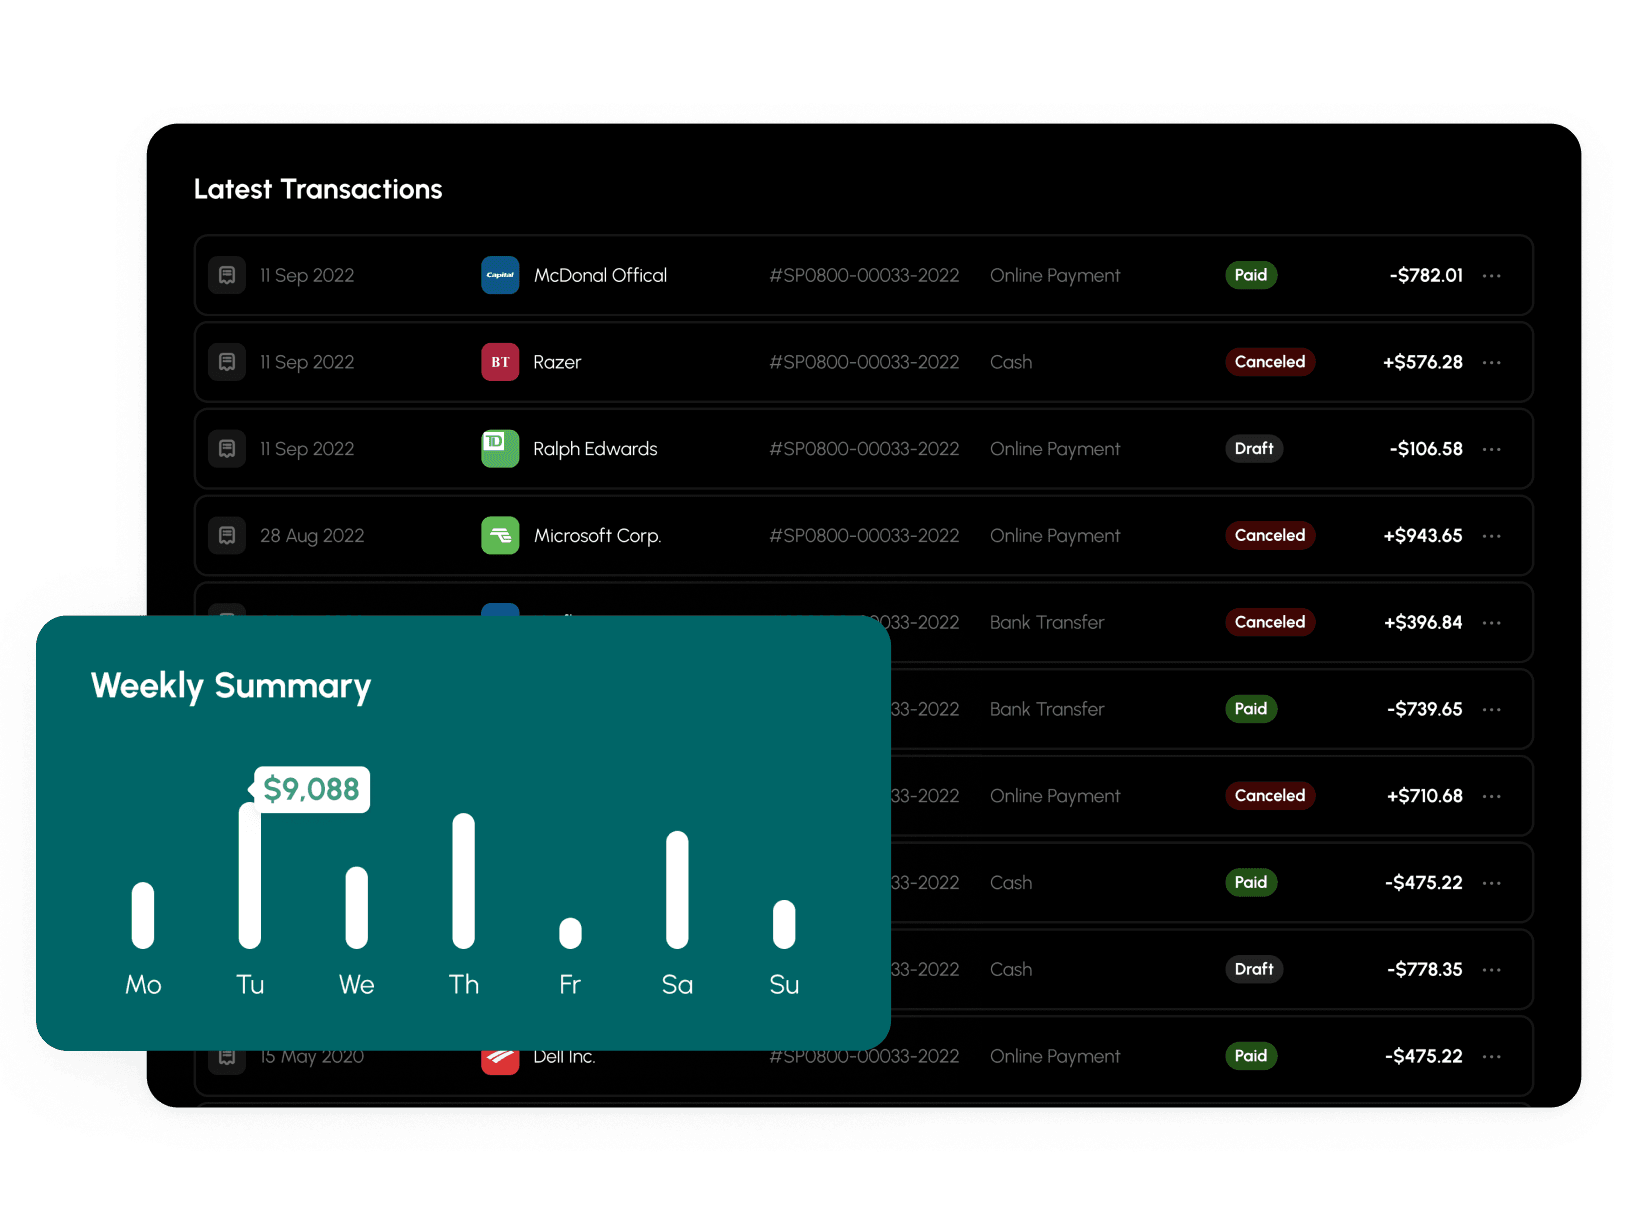Click the invoice number on the Ralph Edwards row
The height and width of the screenshot is (1229, 1638).
click(864, 449)
